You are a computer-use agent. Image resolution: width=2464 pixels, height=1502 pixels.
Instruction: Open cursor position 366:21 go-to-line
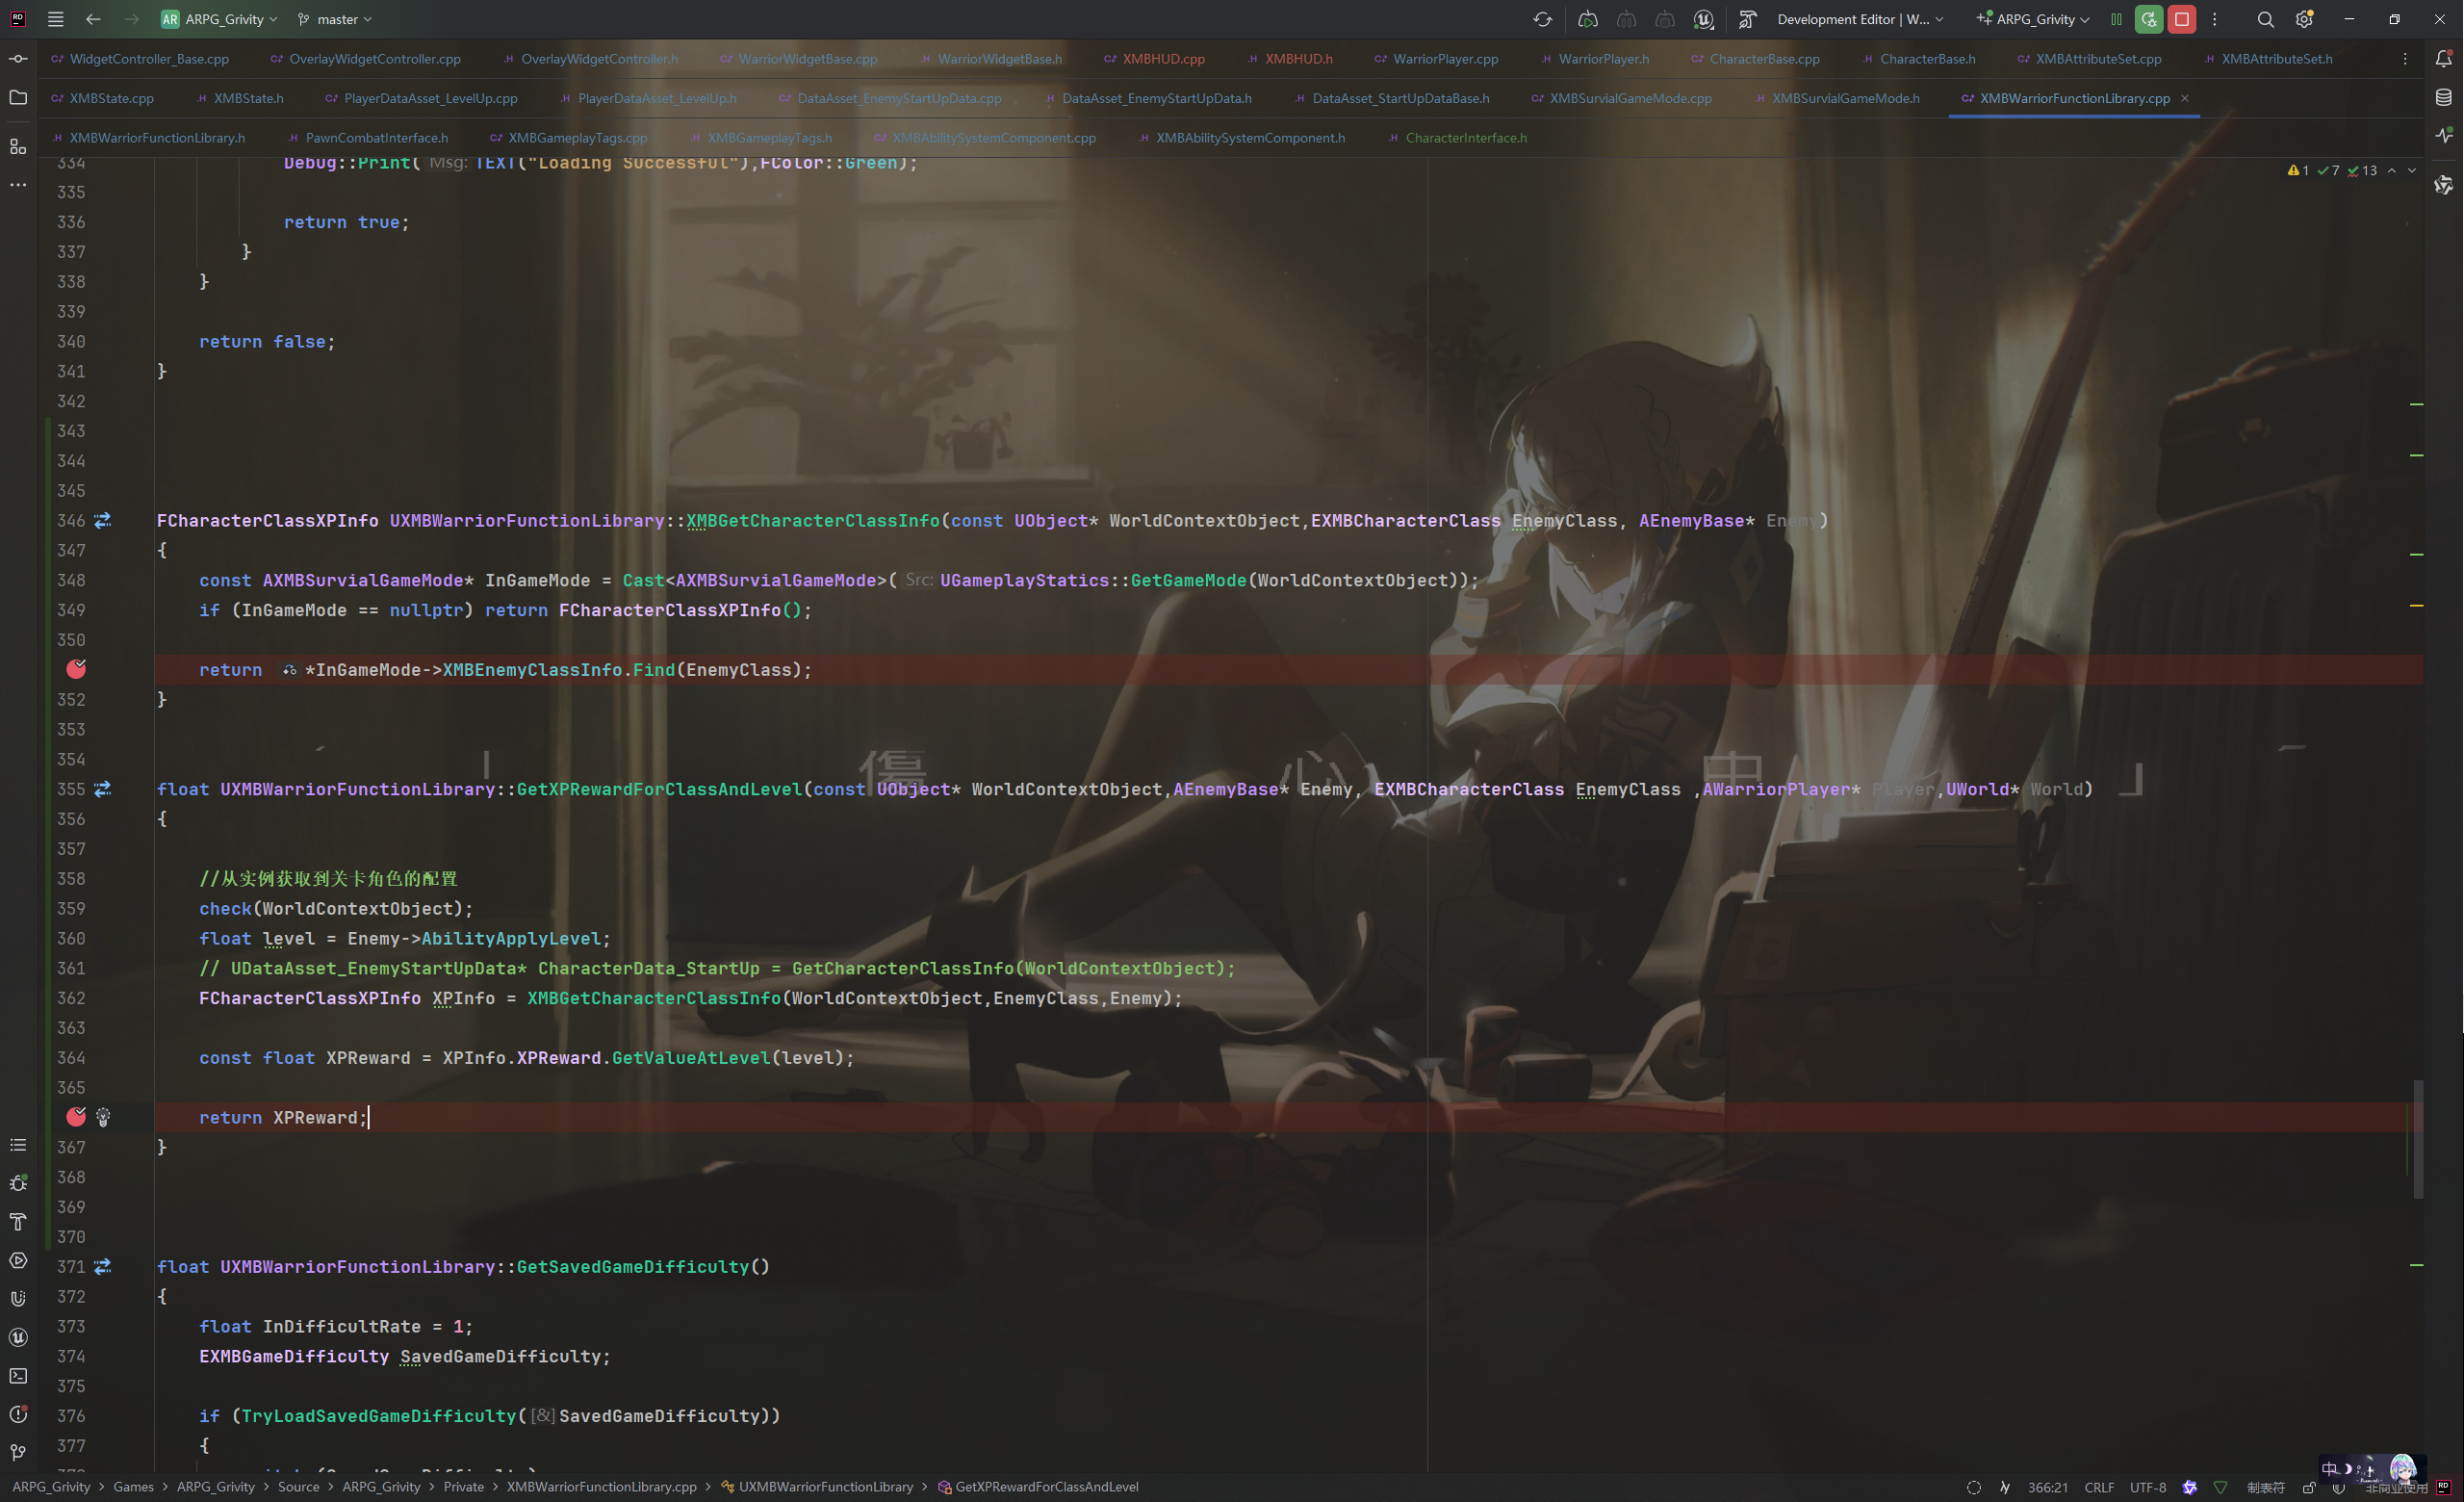tap(2047, 1487)
